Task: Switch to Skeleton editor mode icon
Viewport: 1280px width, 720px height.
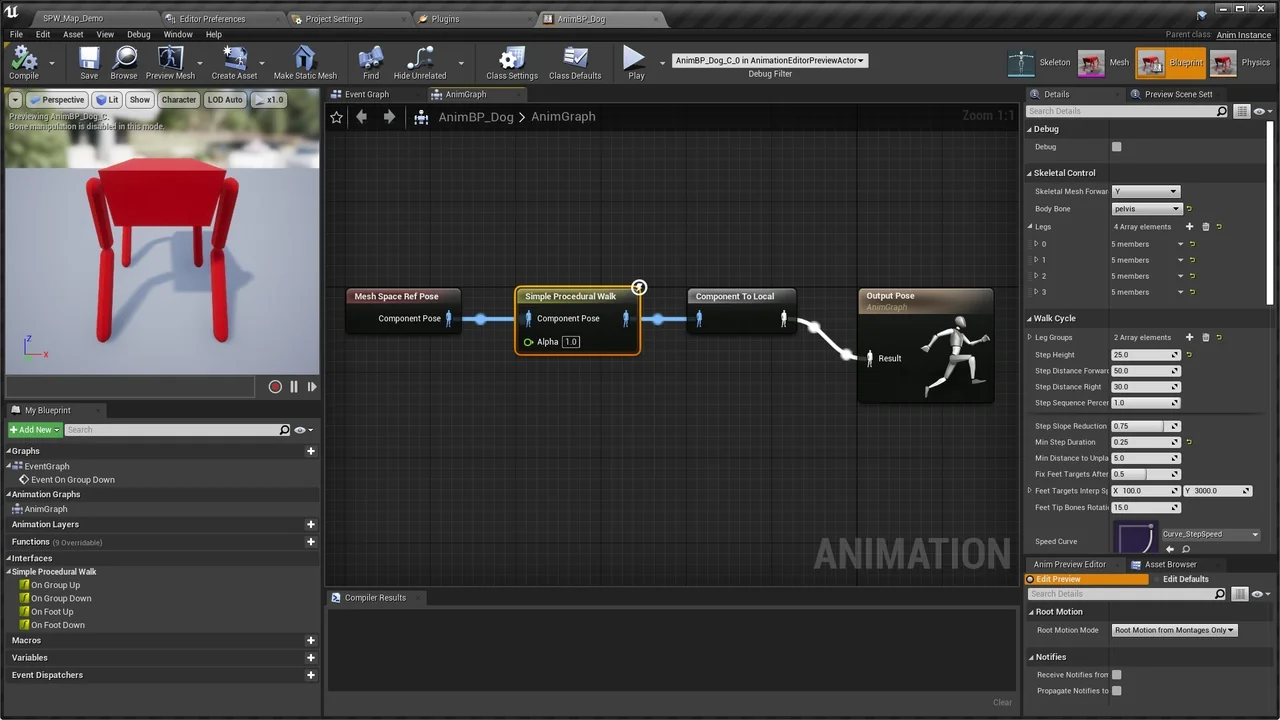Action: [x=1021, y=63]
